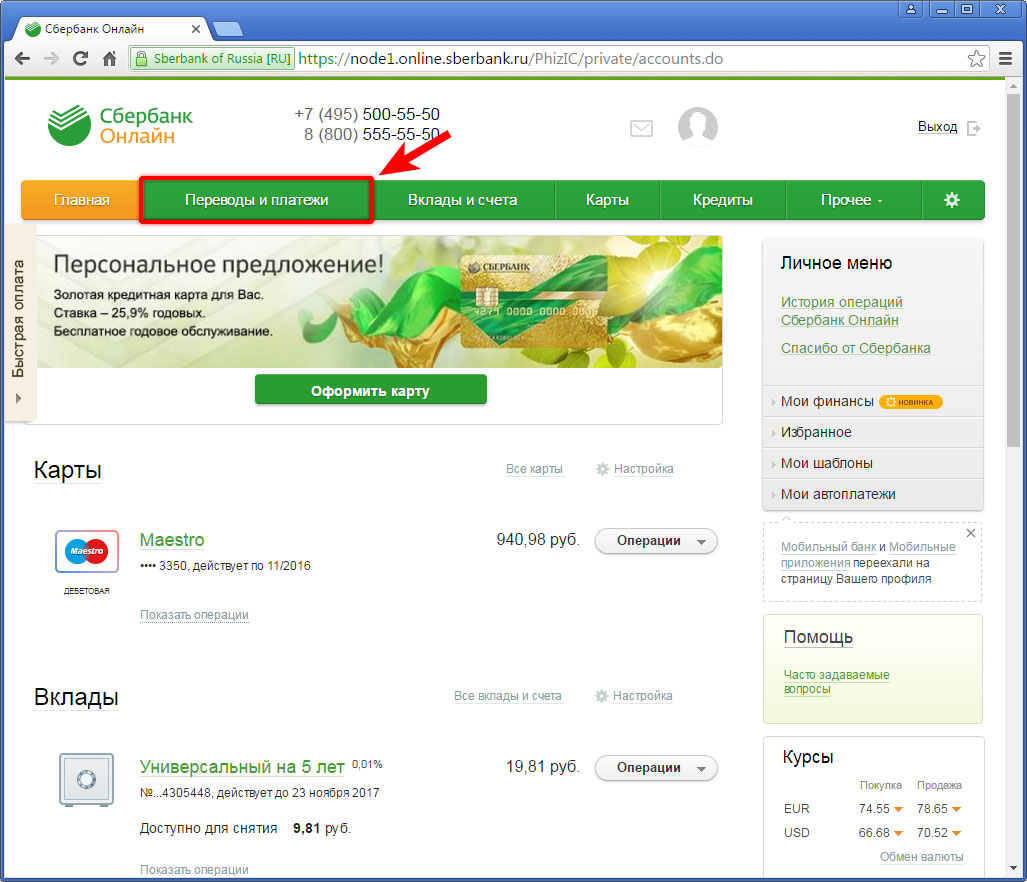Expand the Быстрая оплата side panel
This screenshot has width=1027, height=882.
tap(19, 323)
